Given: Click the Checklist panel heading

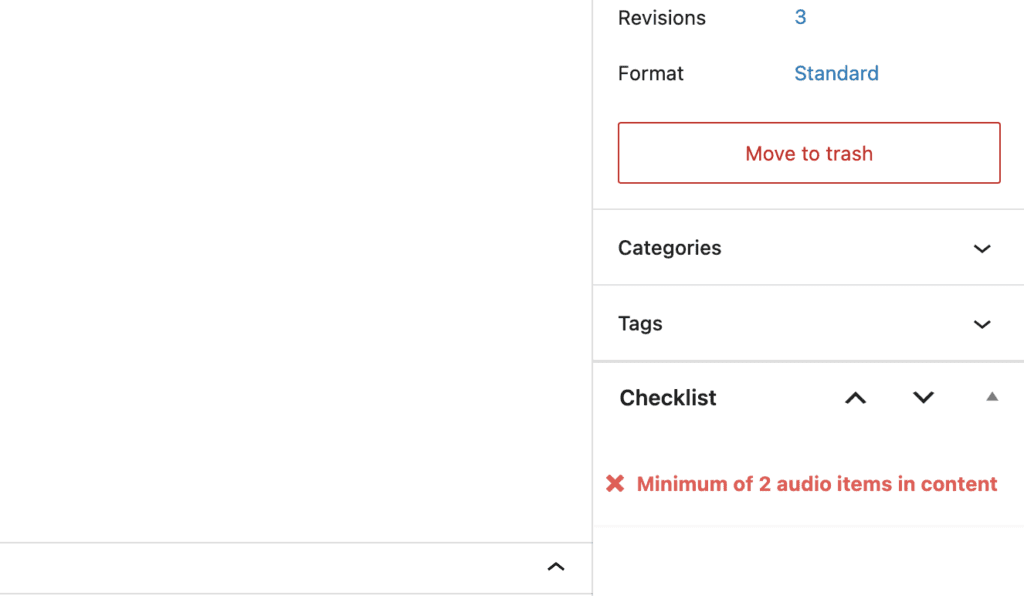Looking at the screenshot, I should coord(668,398).
